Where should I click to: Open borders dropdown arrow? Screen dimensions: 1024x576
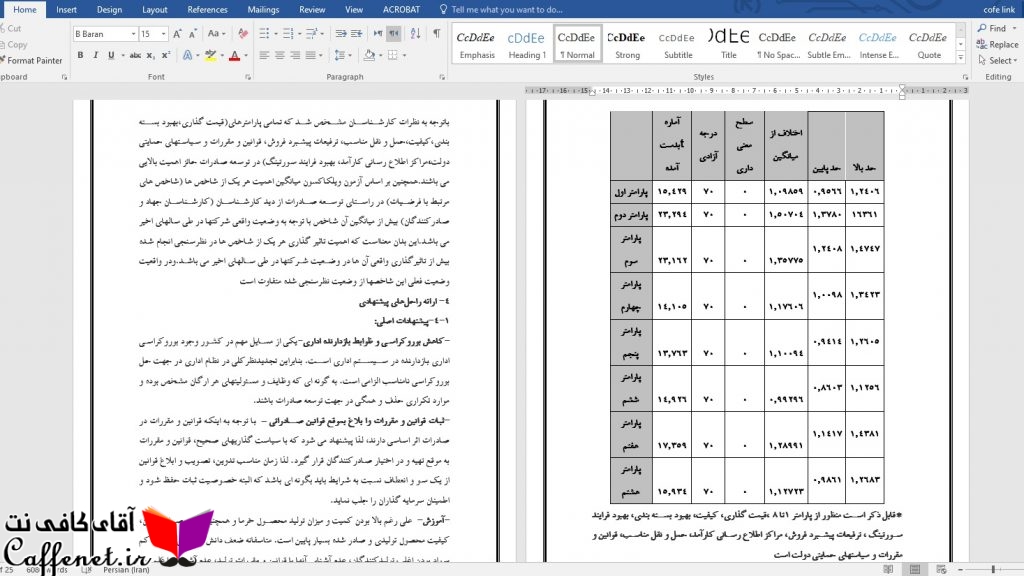pos(404,56)
